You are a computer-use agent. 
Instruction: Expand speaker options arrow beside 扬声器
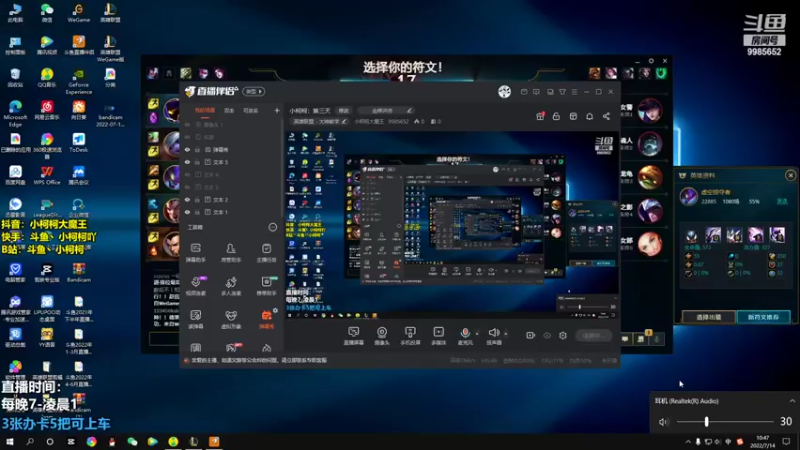click(x=506, y=334)
